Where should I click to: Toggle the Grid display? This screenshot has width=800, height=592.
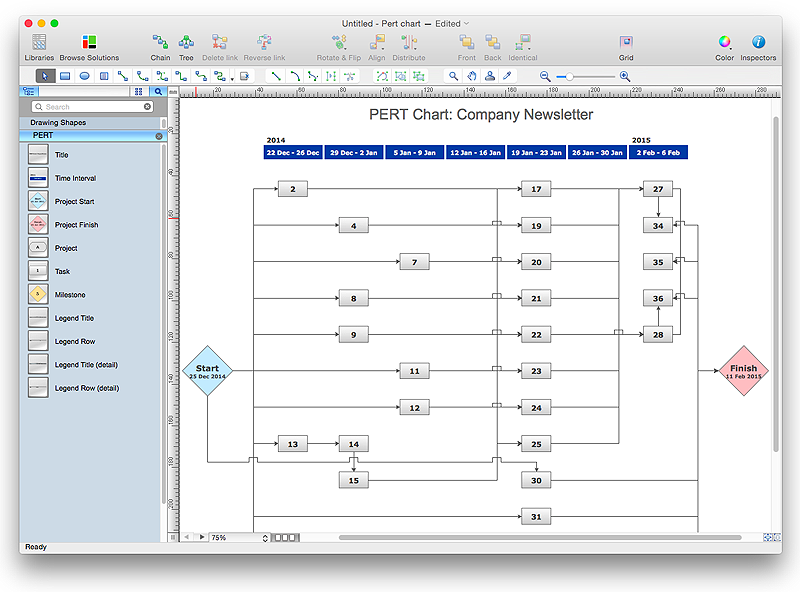[x=626, y=43]
